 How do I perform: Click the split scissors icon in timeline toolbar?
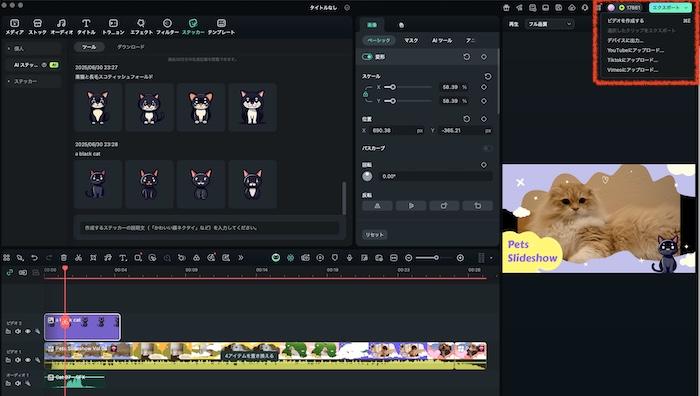click(78, 258)
